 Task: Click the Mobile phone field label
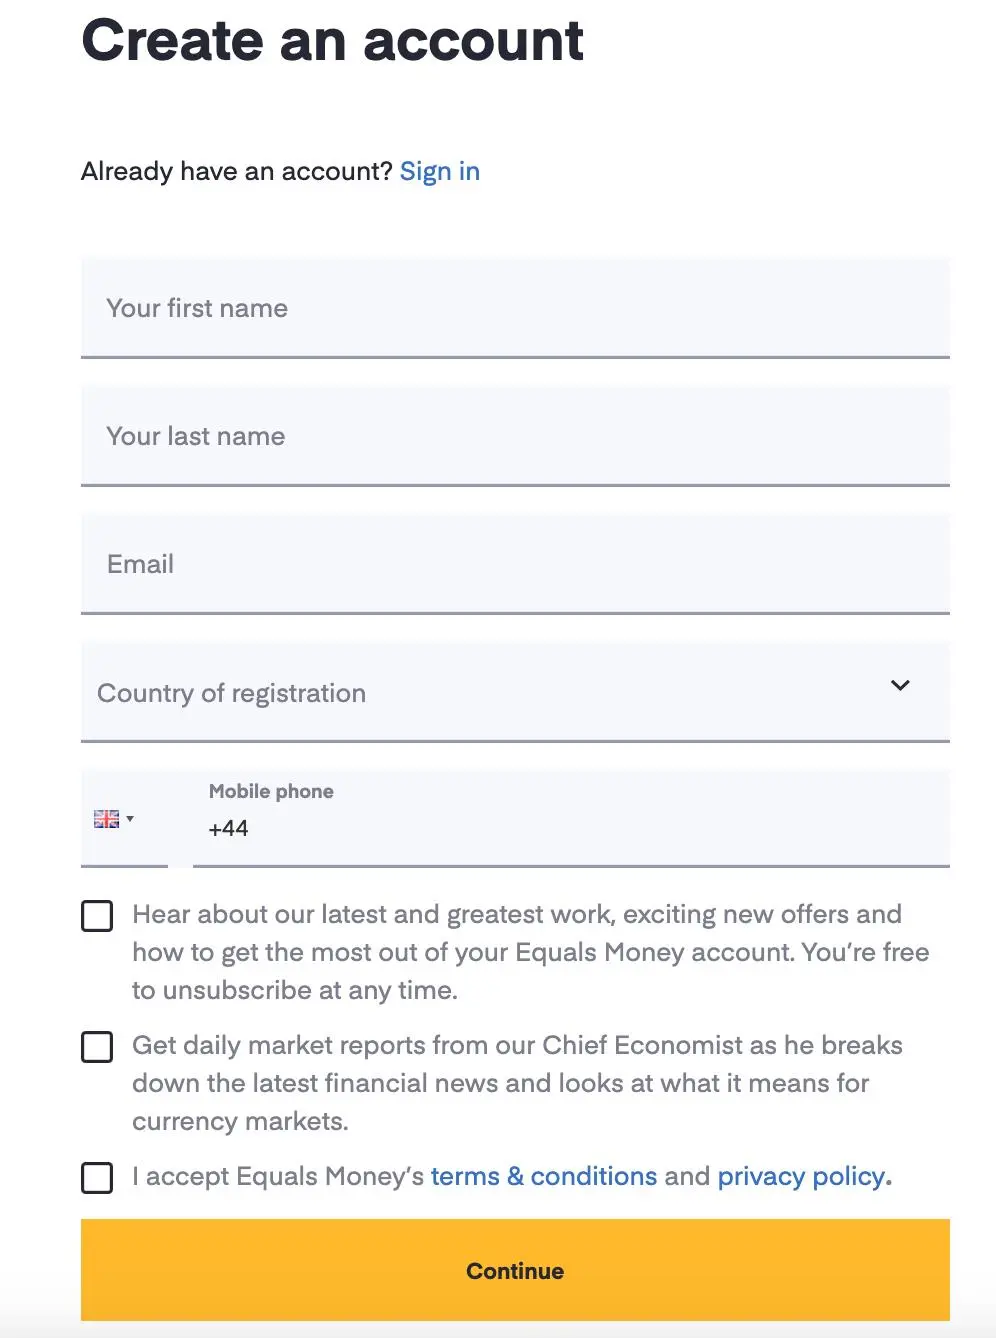[271, 791]
